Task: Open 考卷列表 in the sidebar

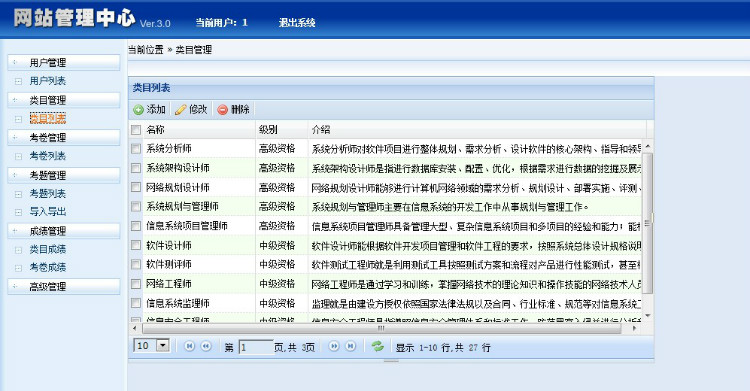Action: click(x=47, y=156)
